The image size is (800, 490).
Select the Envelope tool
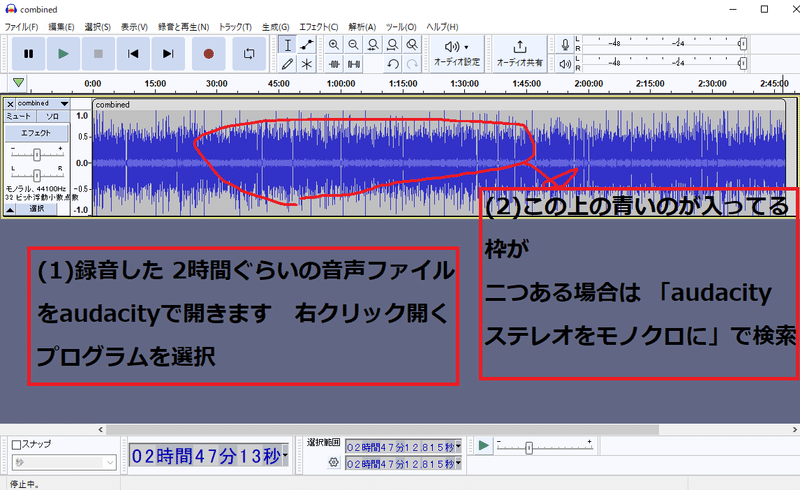(307, 45)
